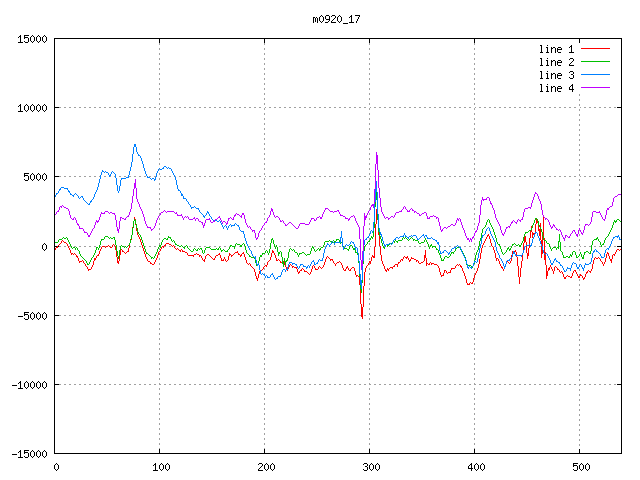
Task: Click the -10000 y-axis tick label
Action: (28, 384)
